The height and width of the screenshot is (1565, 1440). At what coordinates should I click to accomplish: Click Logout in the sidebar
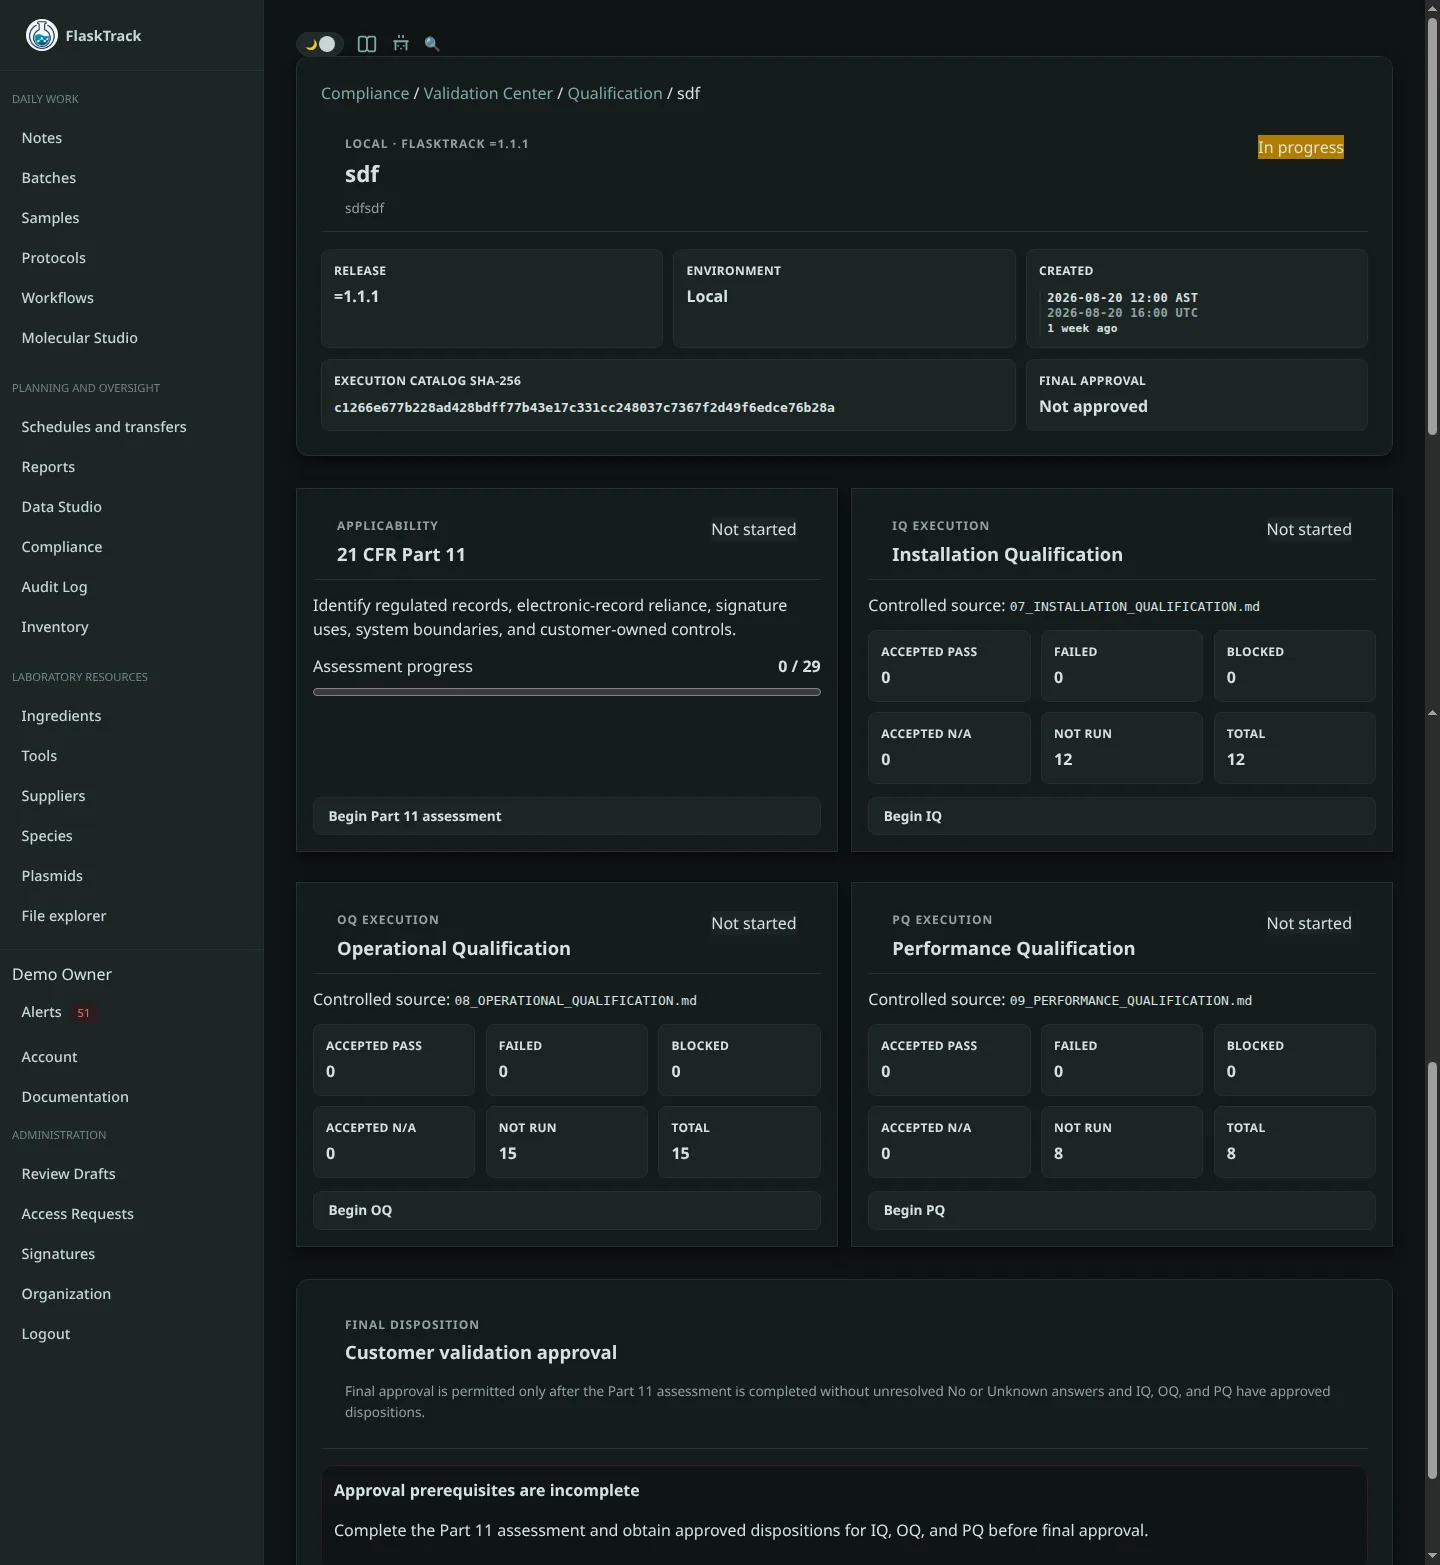coord(46,1334)
